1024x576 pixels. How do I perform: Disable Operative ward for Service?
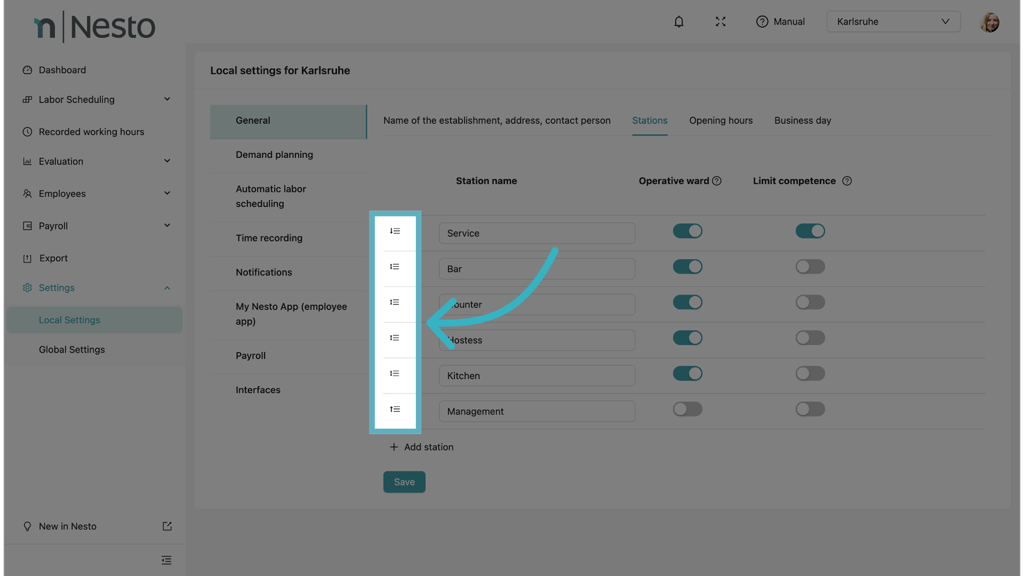coord(687,231)
